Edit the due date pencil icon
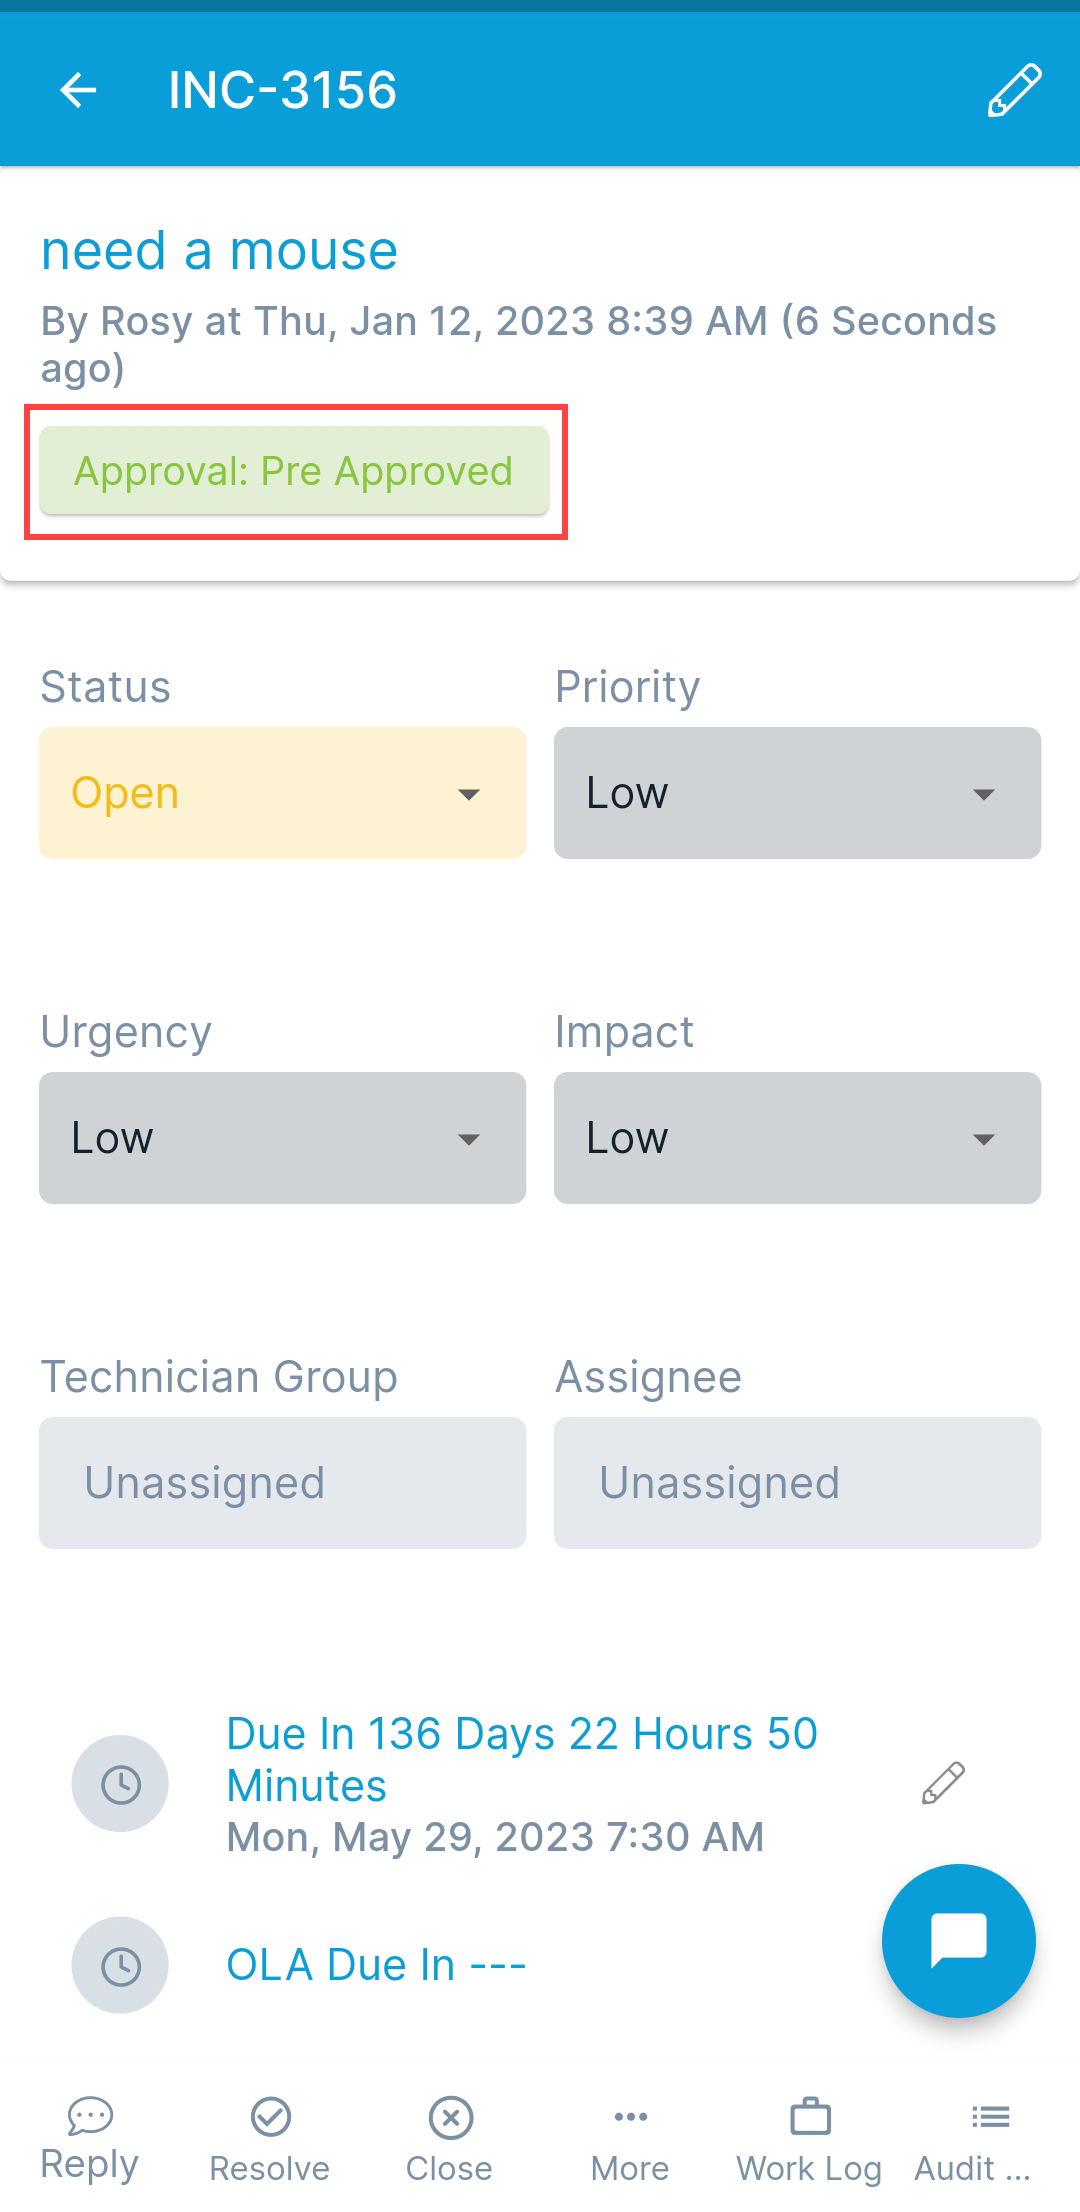Image resolution: width=1080 pixels, height=2212 pixels. tap(942, 1783)
